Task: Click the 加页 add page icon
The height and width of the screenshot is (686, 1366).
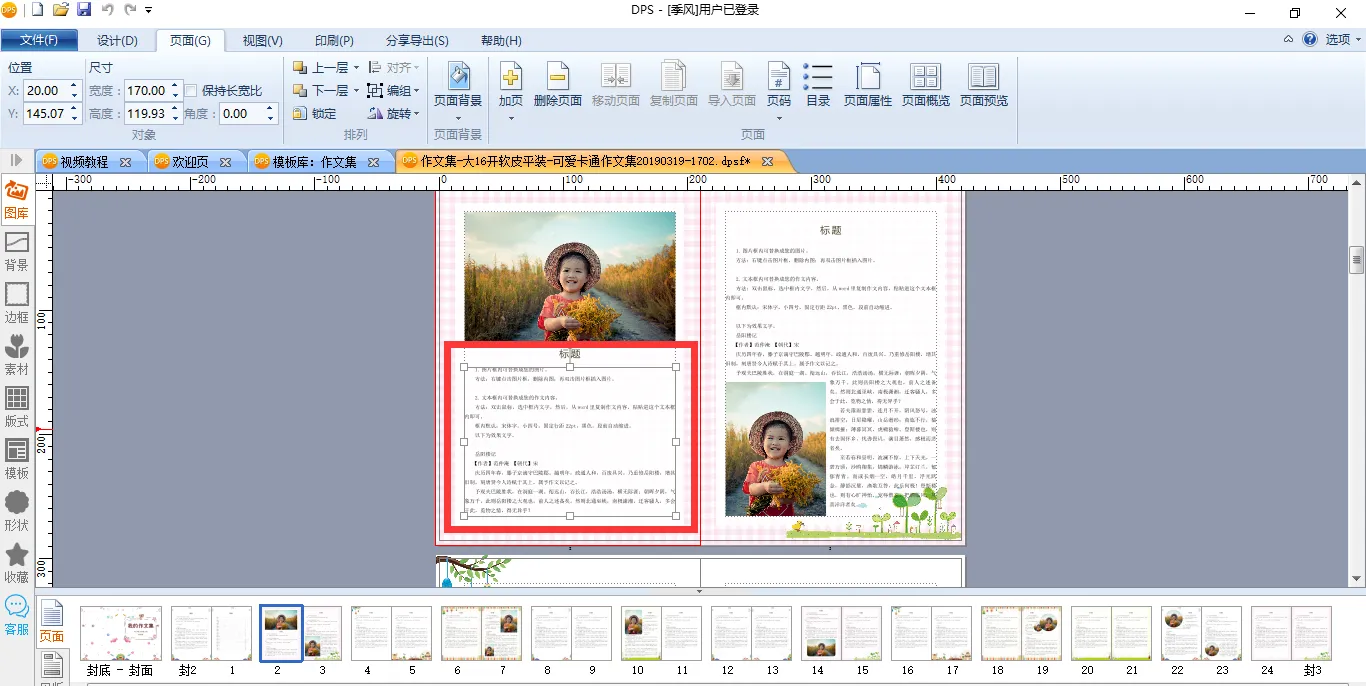Action: tap(510, 78)
